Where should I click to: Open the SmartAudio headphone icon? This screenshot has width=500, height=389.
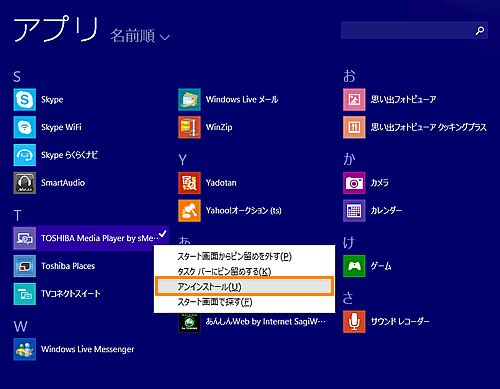click(x=25, y=183)
